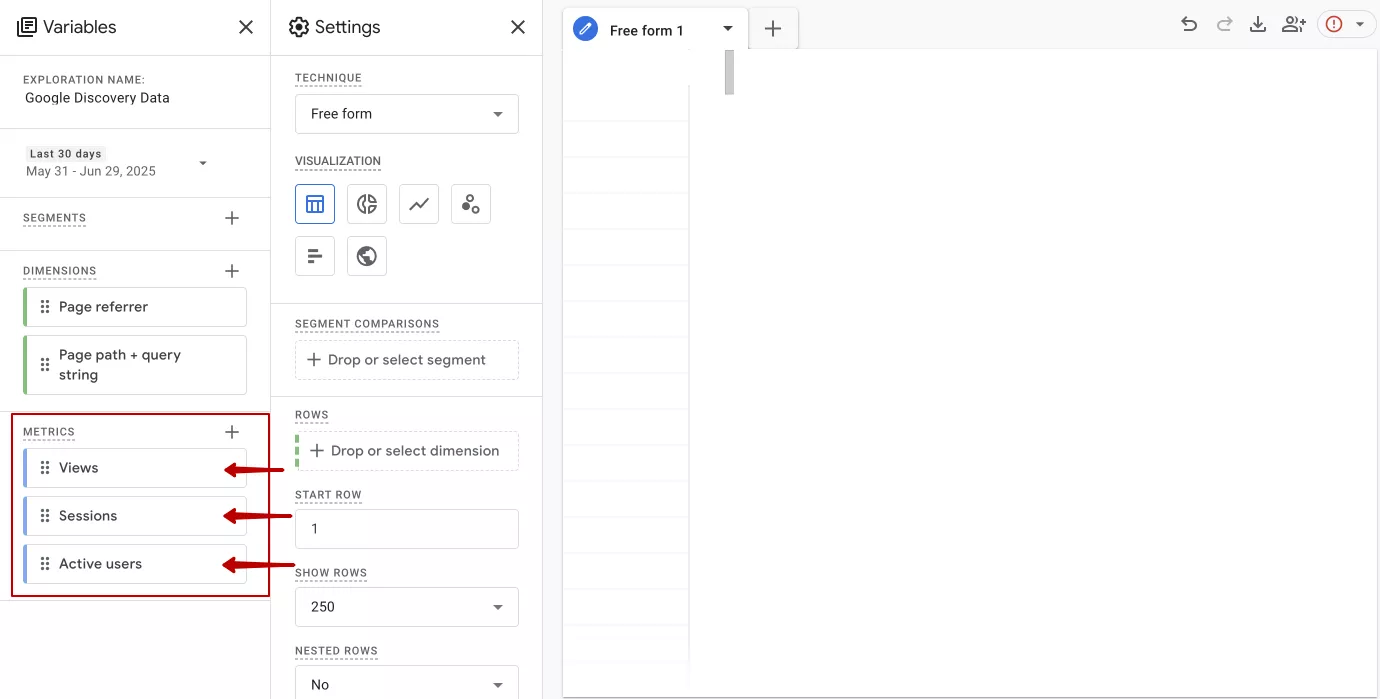Screen dimensions: 1380x699
Task: Select the table visualization icon
Action: [x=315, y=204]
